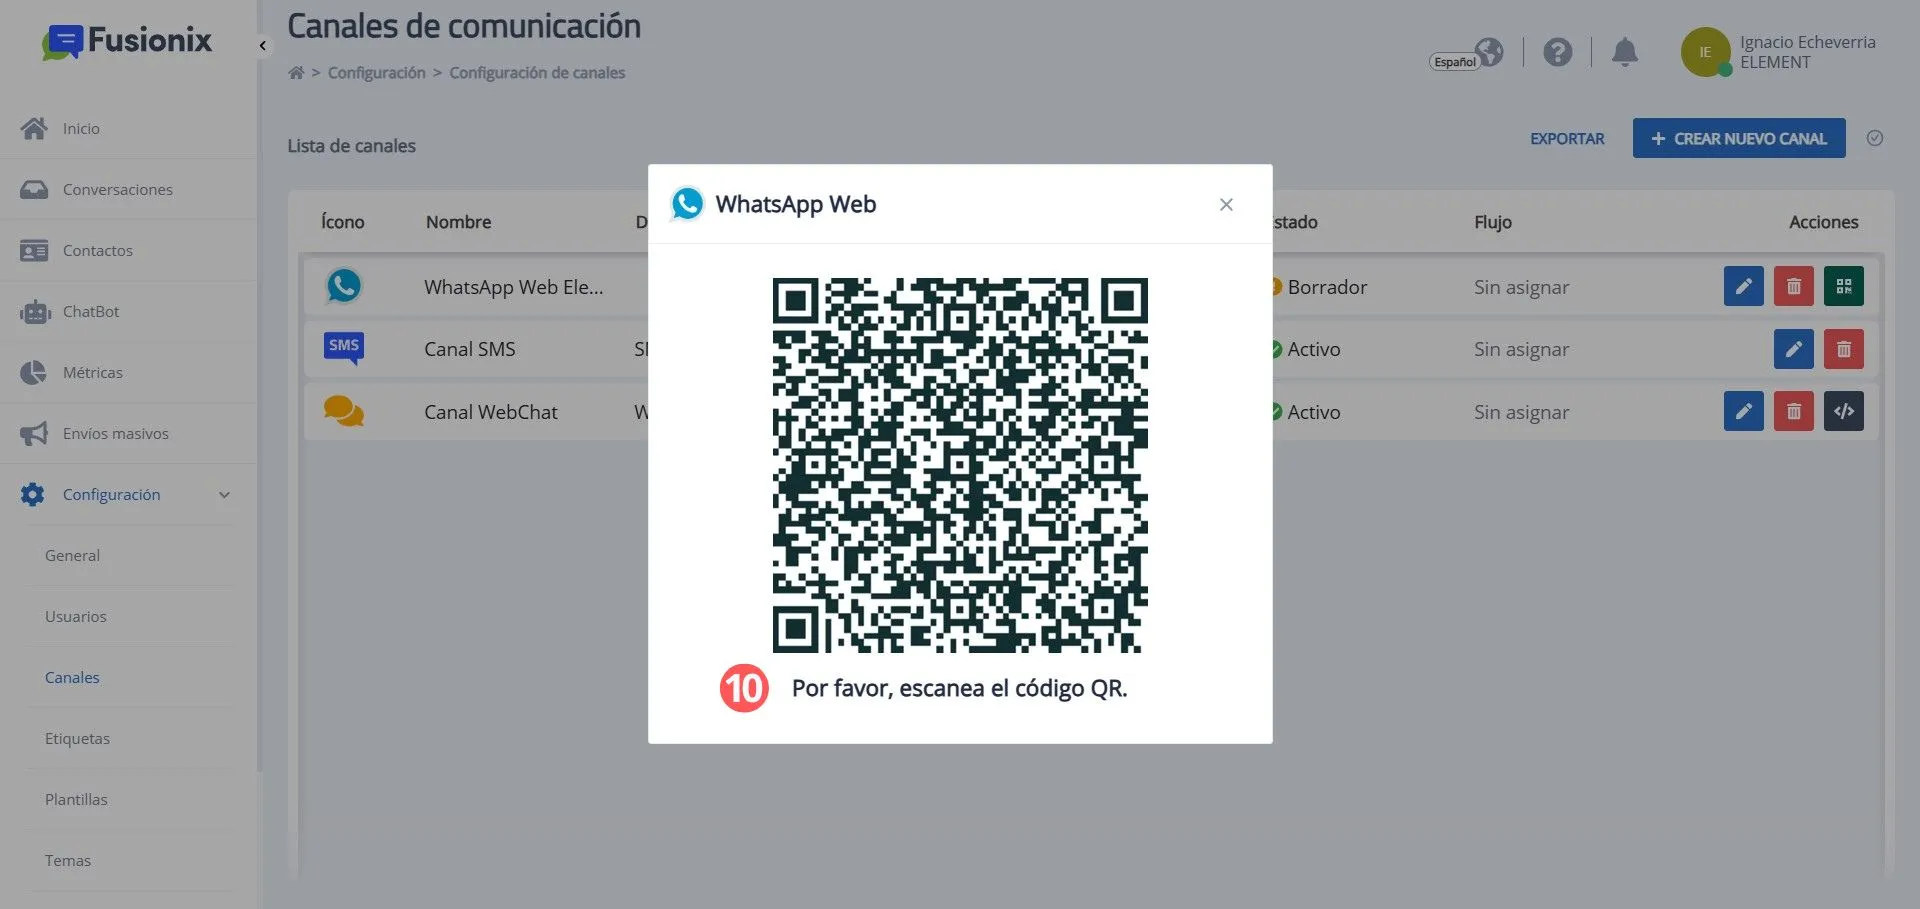Viewport: 1920px width, 909px height.
Task: Click the WhatsApp QR code image
Action: (960, 465)
